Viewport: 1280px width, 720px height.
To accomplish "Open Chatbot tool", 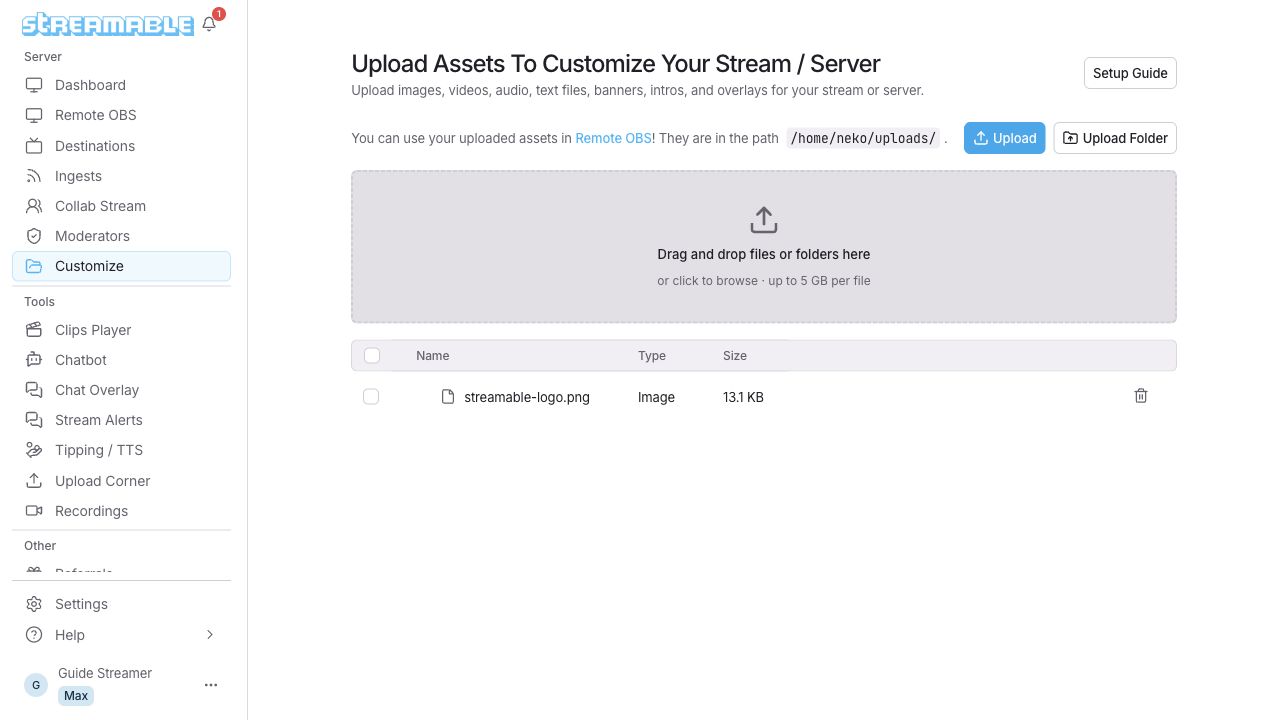I will pos(122,360).
